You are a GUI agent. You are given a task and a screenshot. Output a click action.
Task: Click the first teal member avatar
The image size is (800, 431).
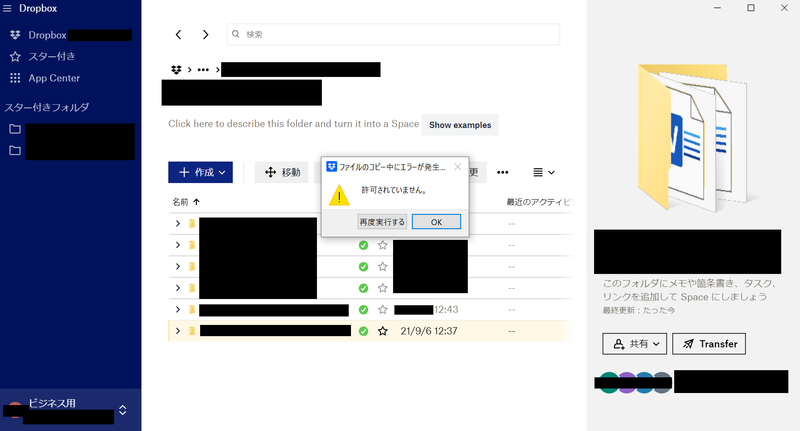(x=608, y=383)
